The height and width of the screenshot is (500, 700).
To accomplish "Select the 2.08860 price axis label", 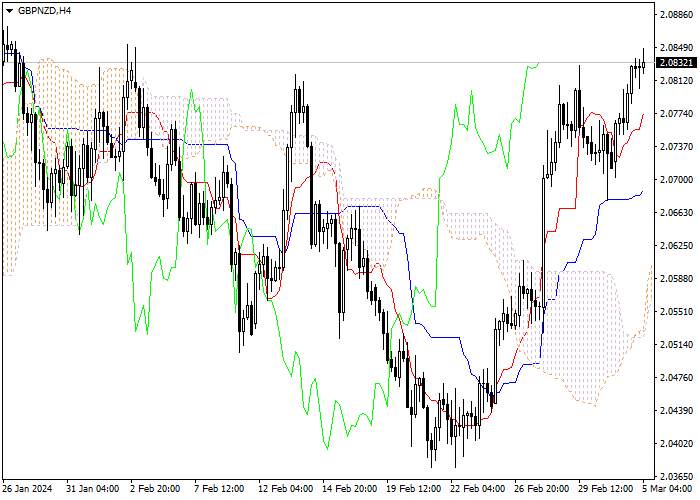I will point(677,15).
